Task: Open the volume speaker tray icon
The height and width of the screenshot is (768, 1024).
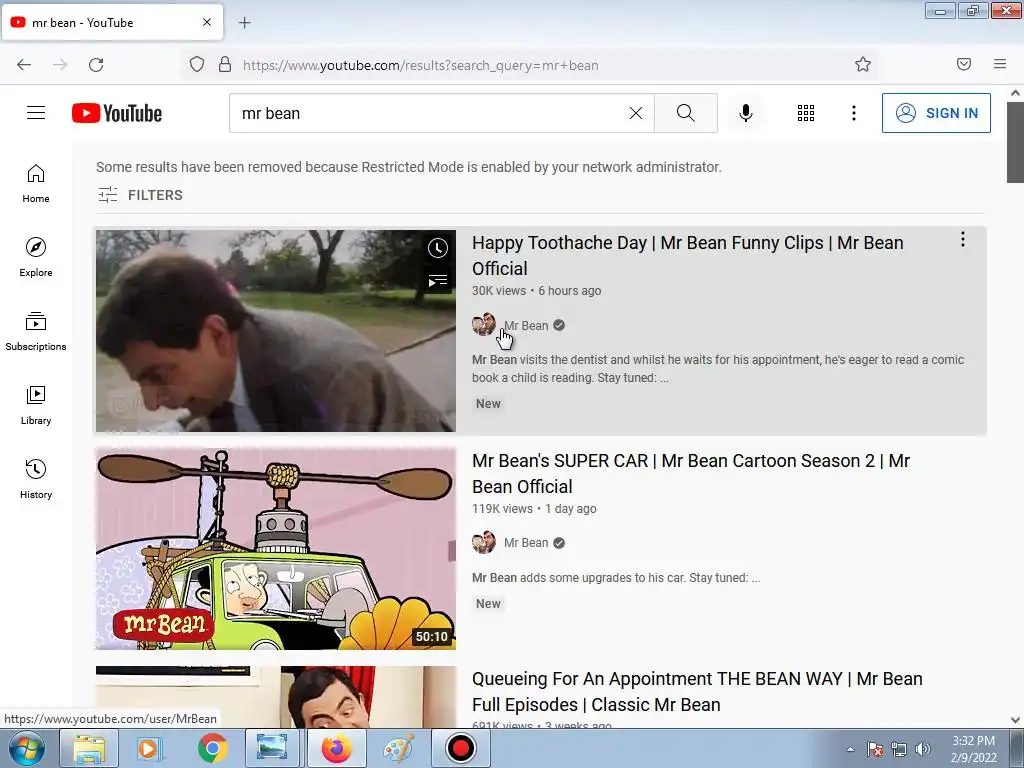Action: [x=923, y=749]
